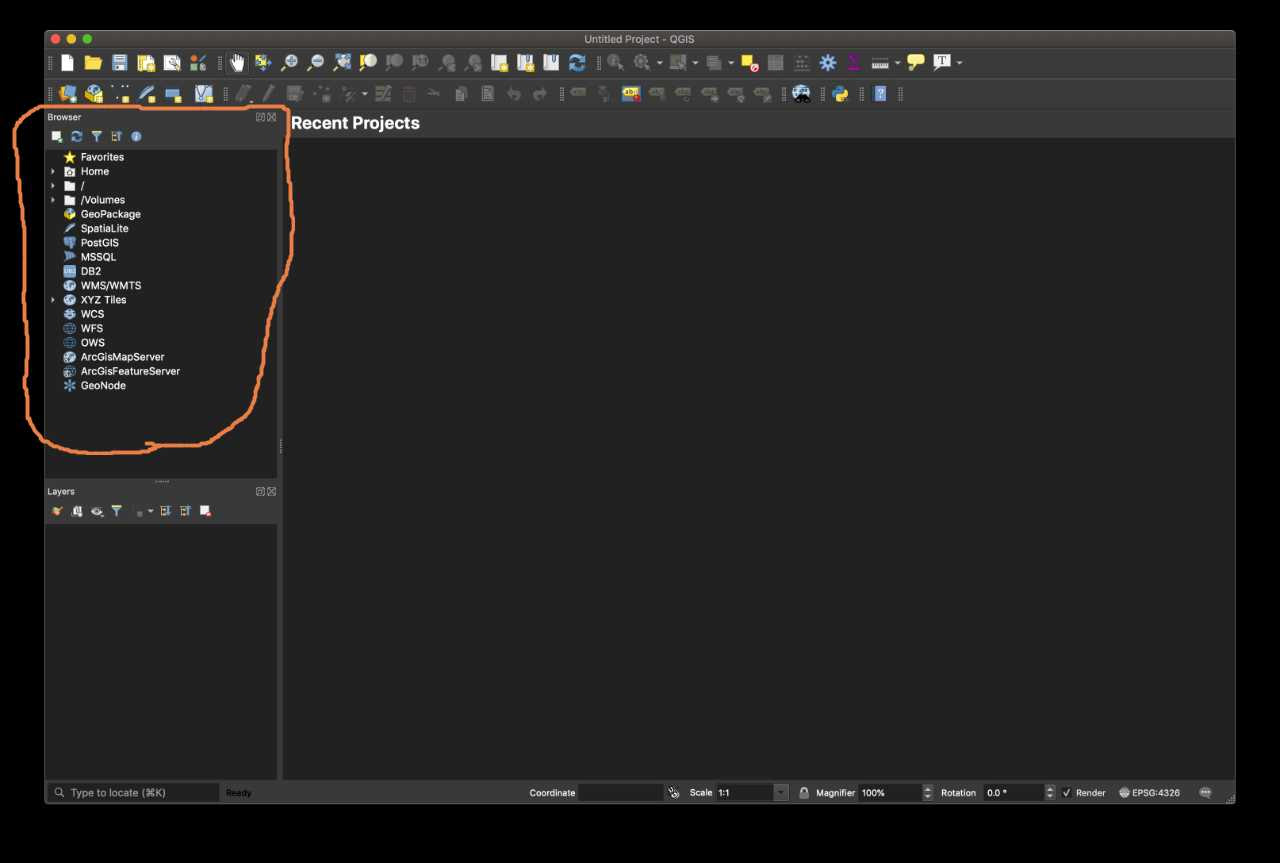Viewport: 1280px width, 863px height.
Task: Activate the Zoom In tool
Action: tap(289, 62)
